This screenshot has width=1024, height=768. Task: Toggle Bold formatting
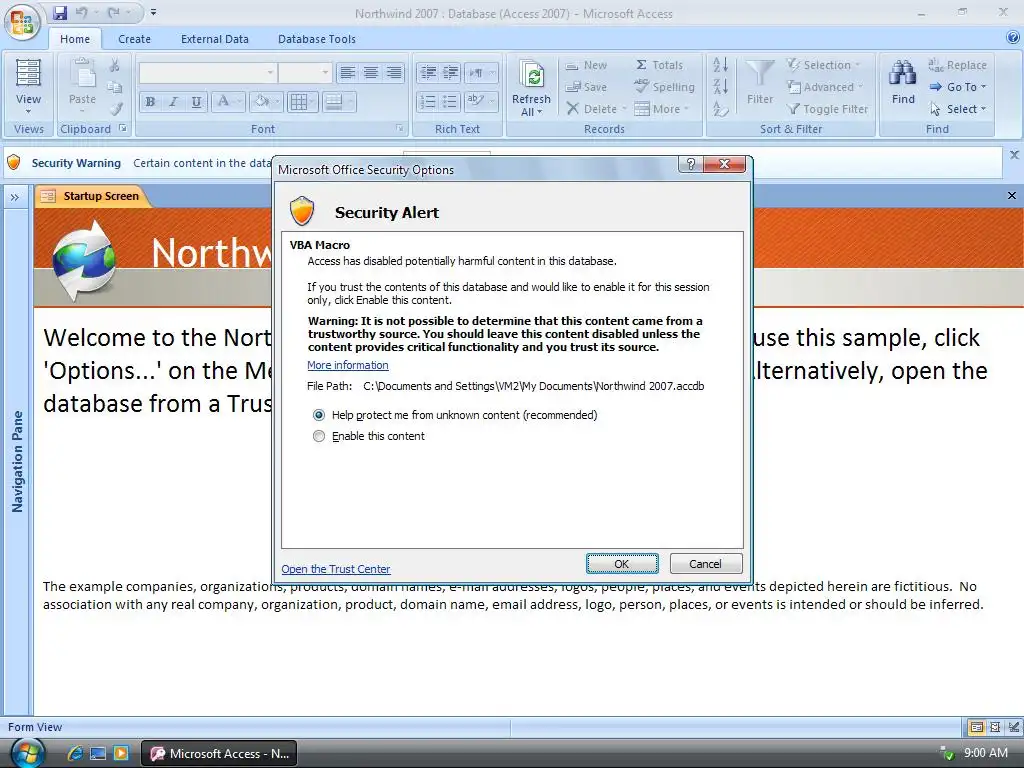pos(150,102)
